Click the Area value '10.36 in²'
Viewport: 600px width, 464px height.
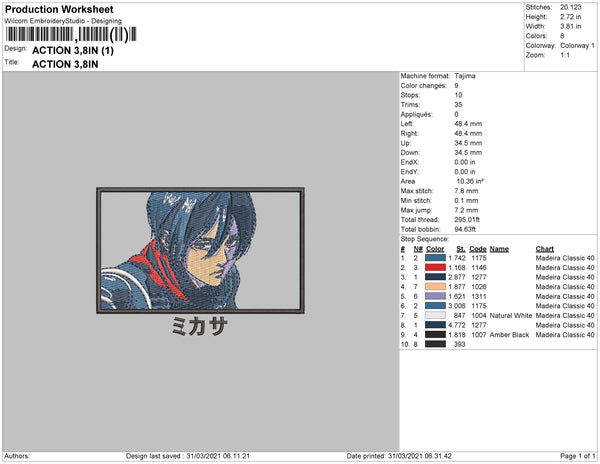click(470, 181)
